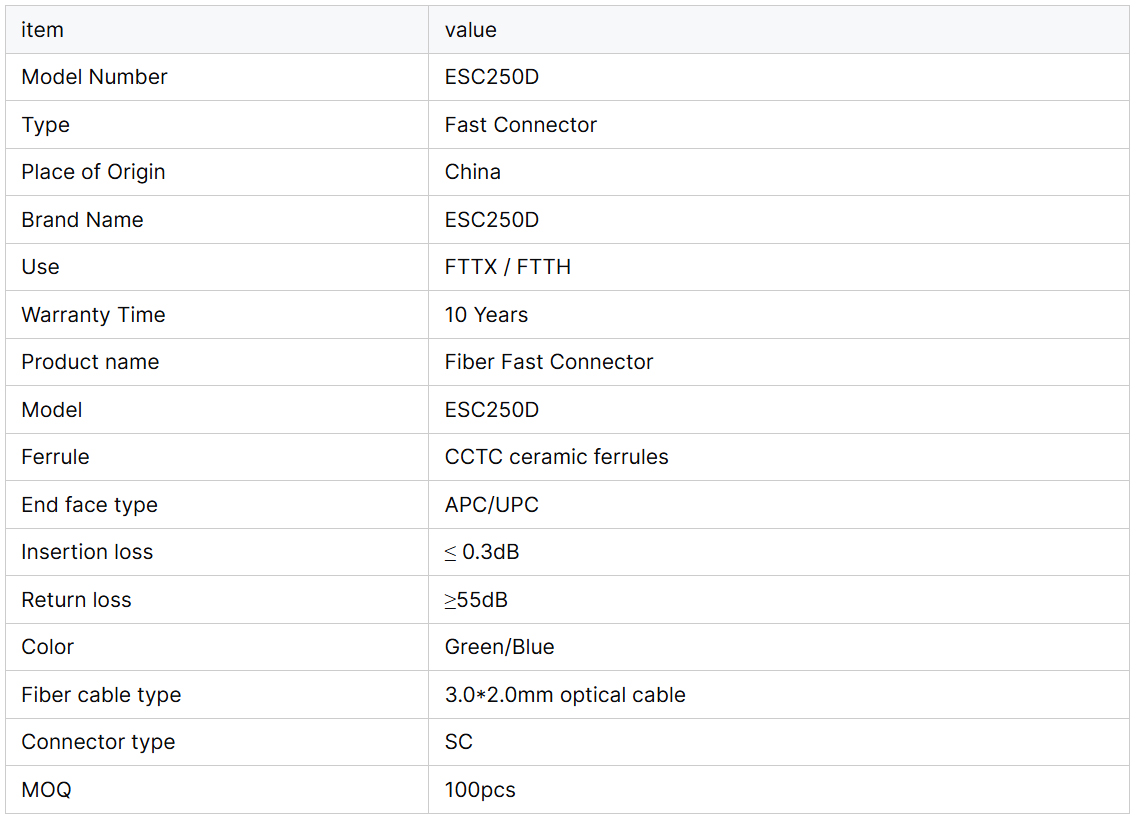Click the 'value' column header
This screenshot has height=820, width=1136.
tap(471, 30)
